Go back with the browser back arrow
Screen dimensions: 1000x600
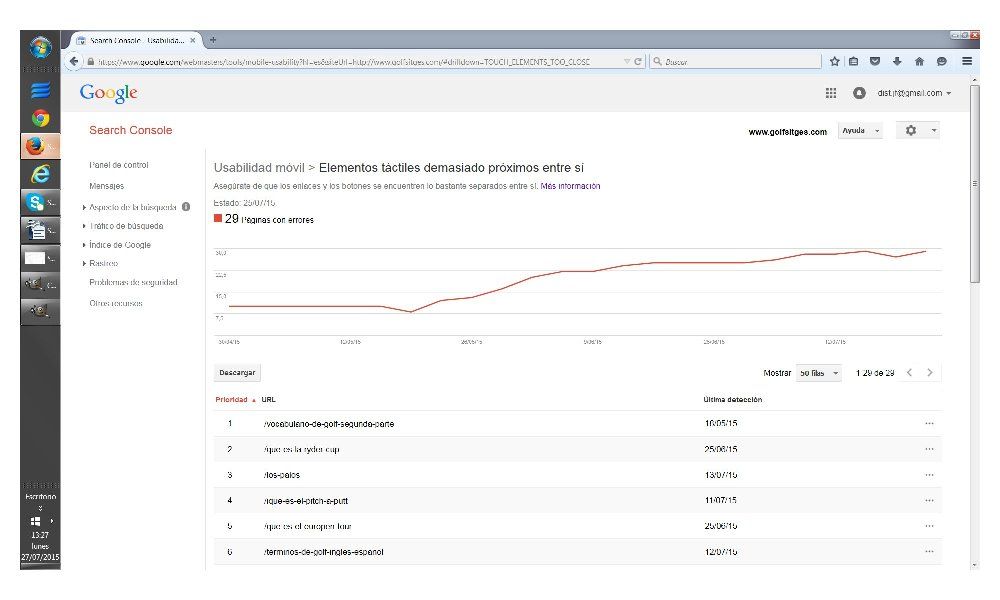pyautogui.click(x=74, y=61)
